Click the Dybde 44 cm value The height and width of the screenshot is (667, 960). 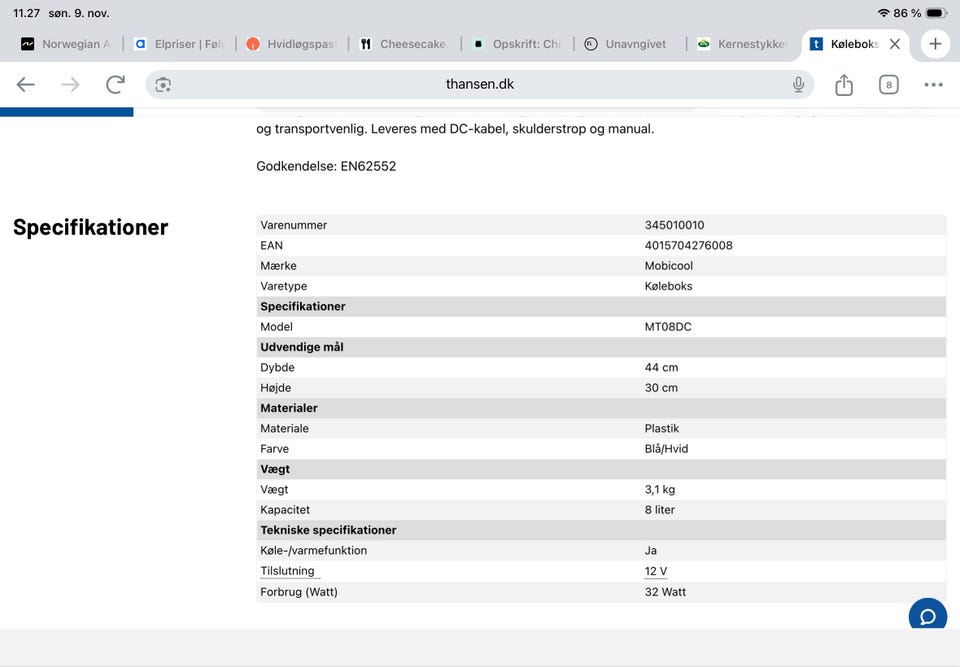(x=661, y=367)
